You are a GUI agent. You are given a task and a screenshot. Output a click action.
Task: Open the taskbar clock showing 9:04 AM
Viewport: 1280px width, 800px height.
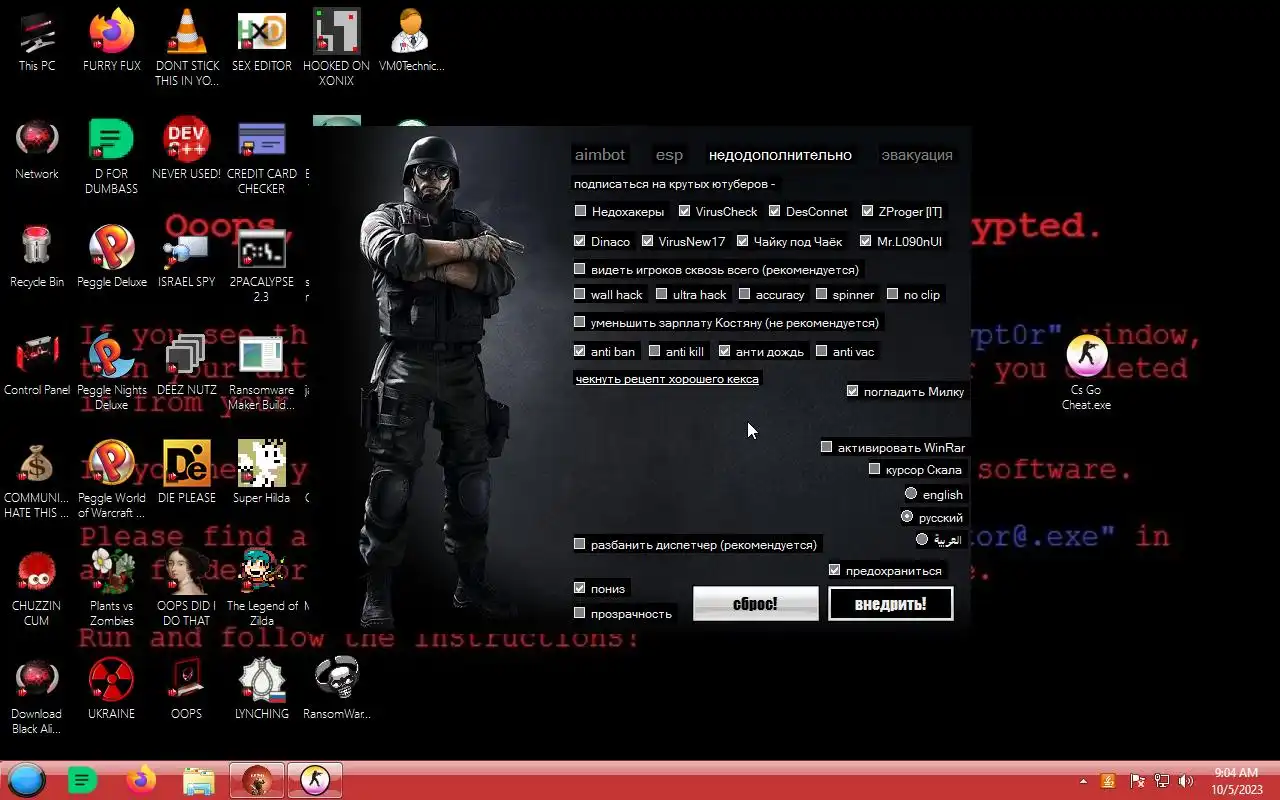coord(1236,781)
